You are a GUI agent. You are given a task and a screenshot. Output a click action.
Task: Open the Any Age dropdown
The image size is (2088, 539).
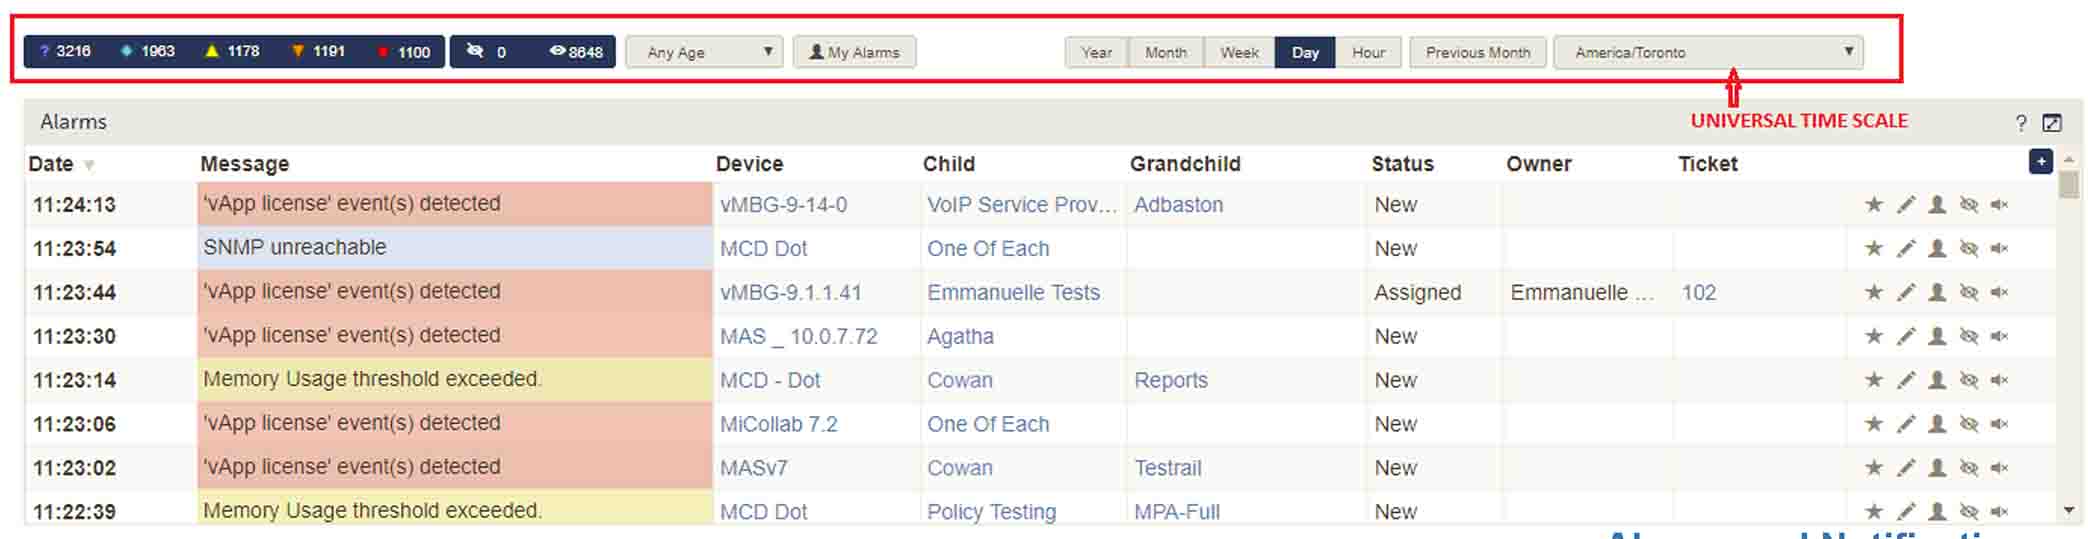coord(709,52)
